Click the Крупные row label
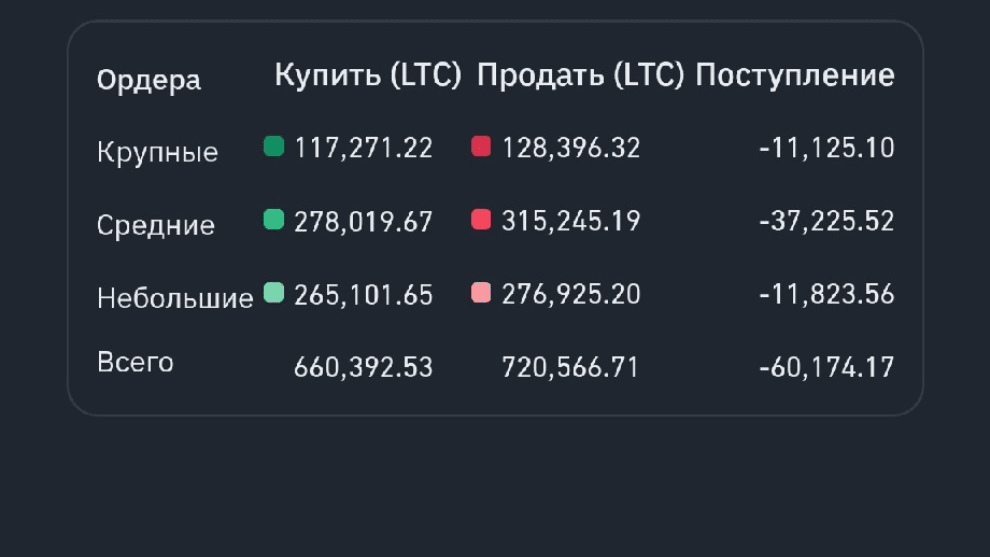The width and height of the screenshot is (990, 557). 158,152
